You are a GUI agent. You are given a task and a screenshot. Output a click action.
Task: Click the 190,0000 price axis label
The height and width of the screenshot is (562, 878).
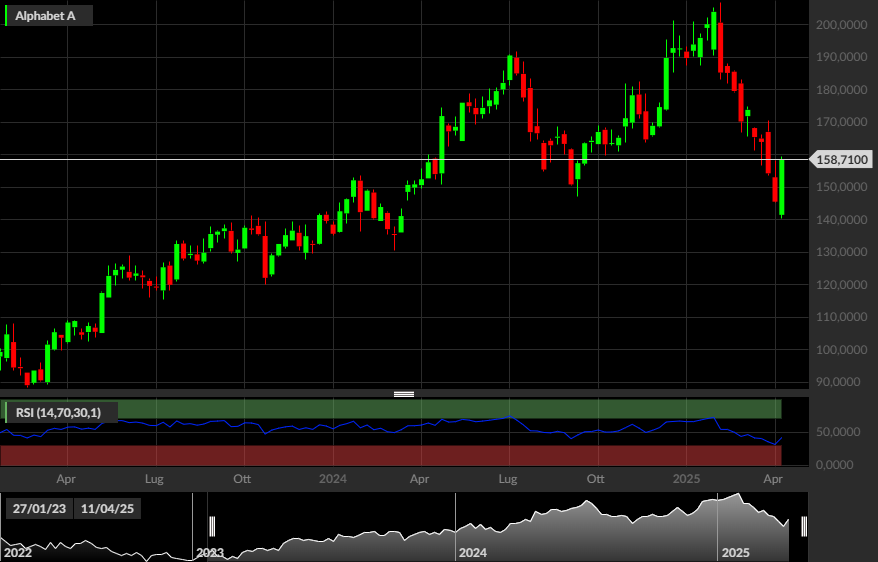pos(842,57)
